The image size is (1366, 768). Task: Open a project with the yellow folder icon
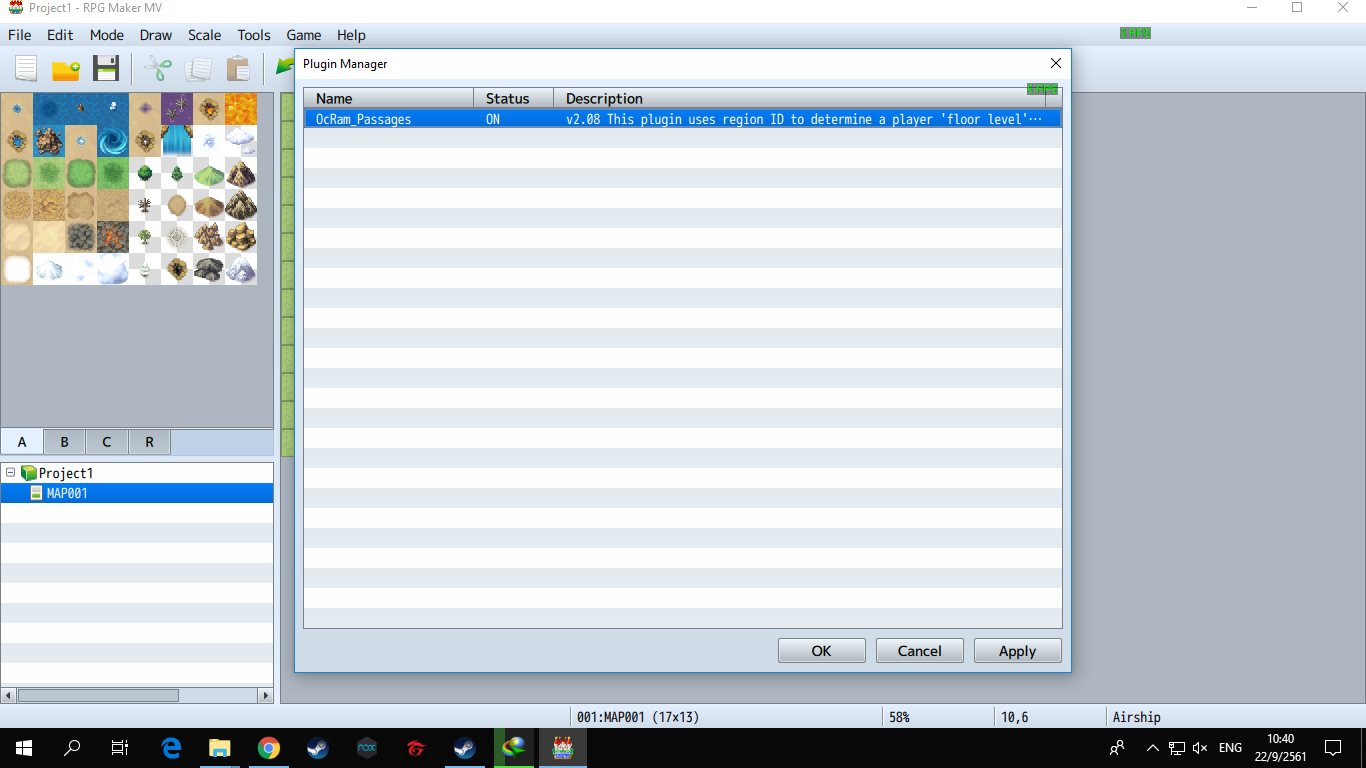click(66, 69)
